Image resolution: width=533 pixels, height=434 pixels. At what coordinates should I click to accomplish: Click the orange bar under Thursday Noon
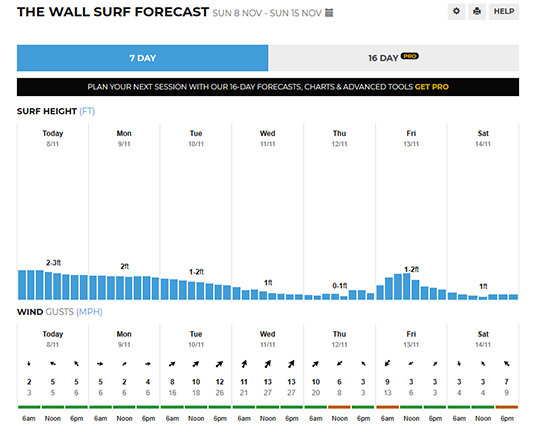(339, 407)
